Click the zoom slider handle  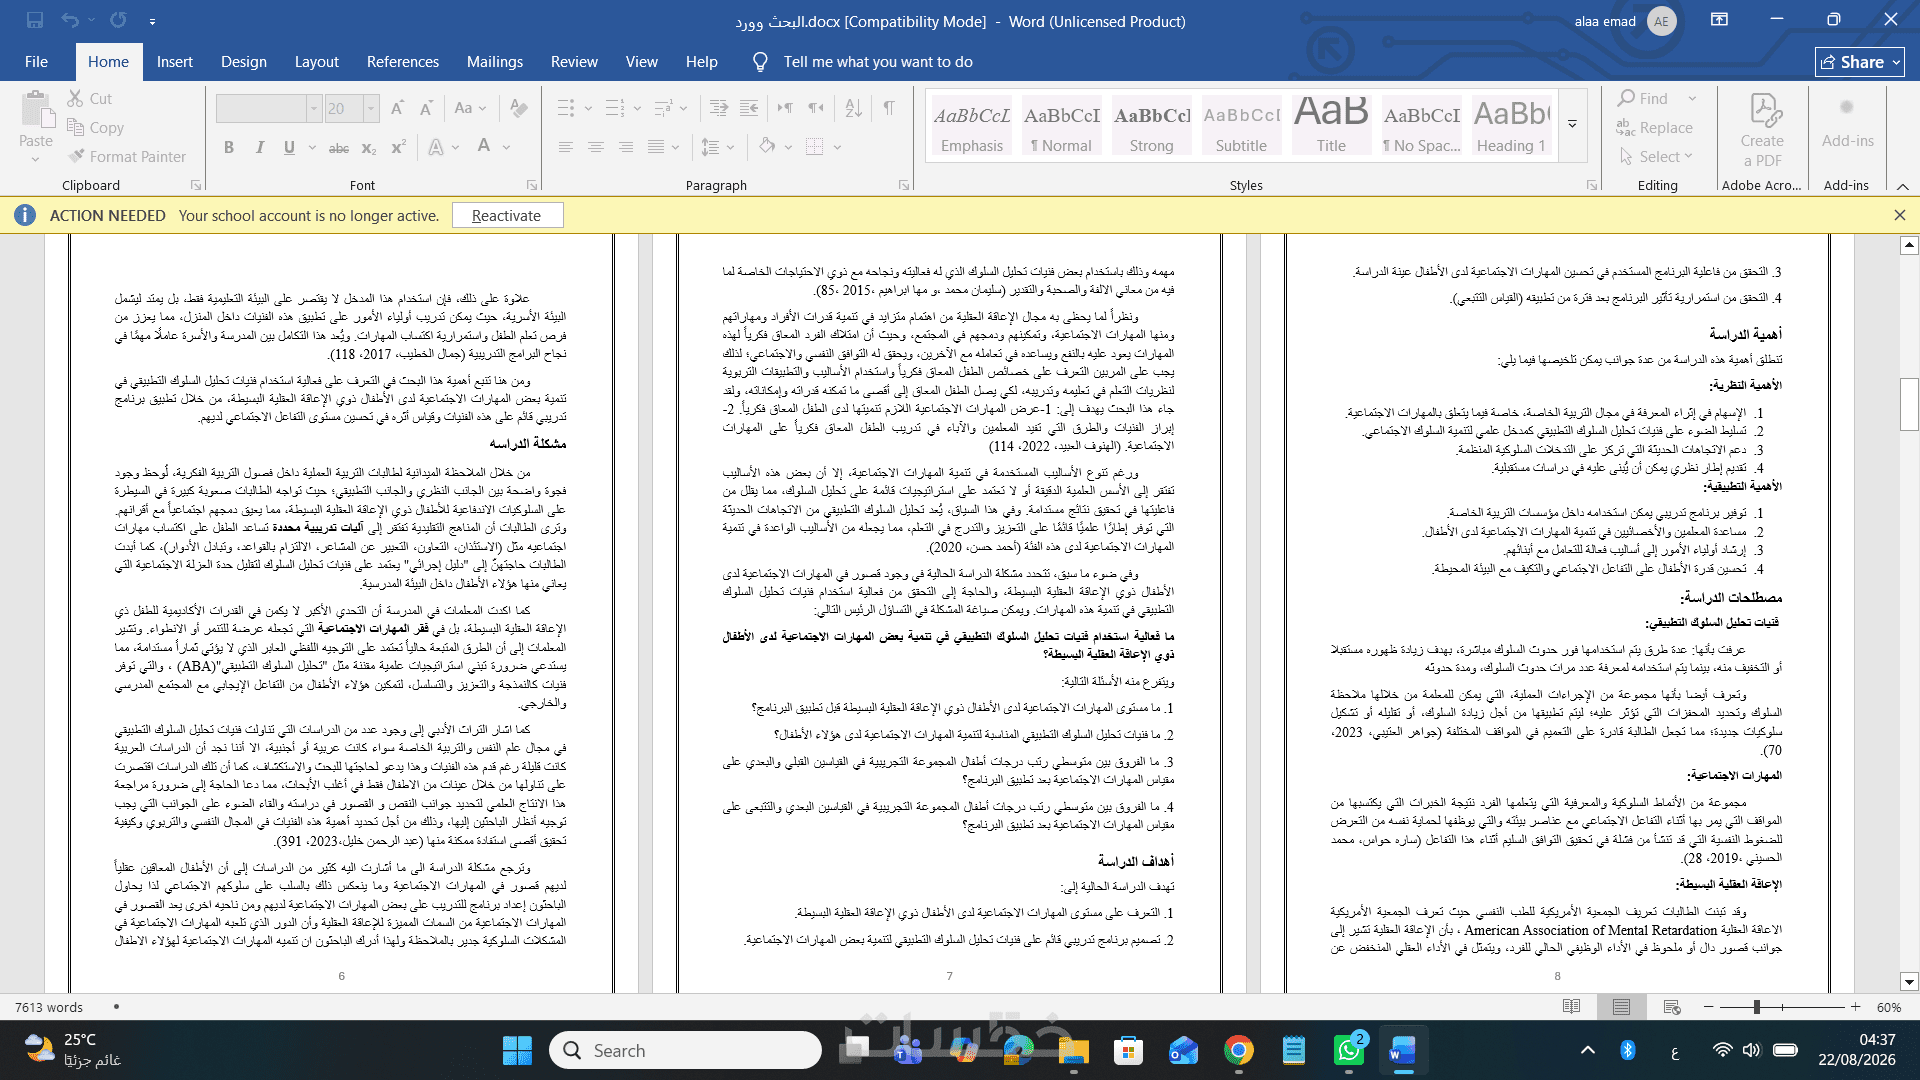coord(1756,1007)
